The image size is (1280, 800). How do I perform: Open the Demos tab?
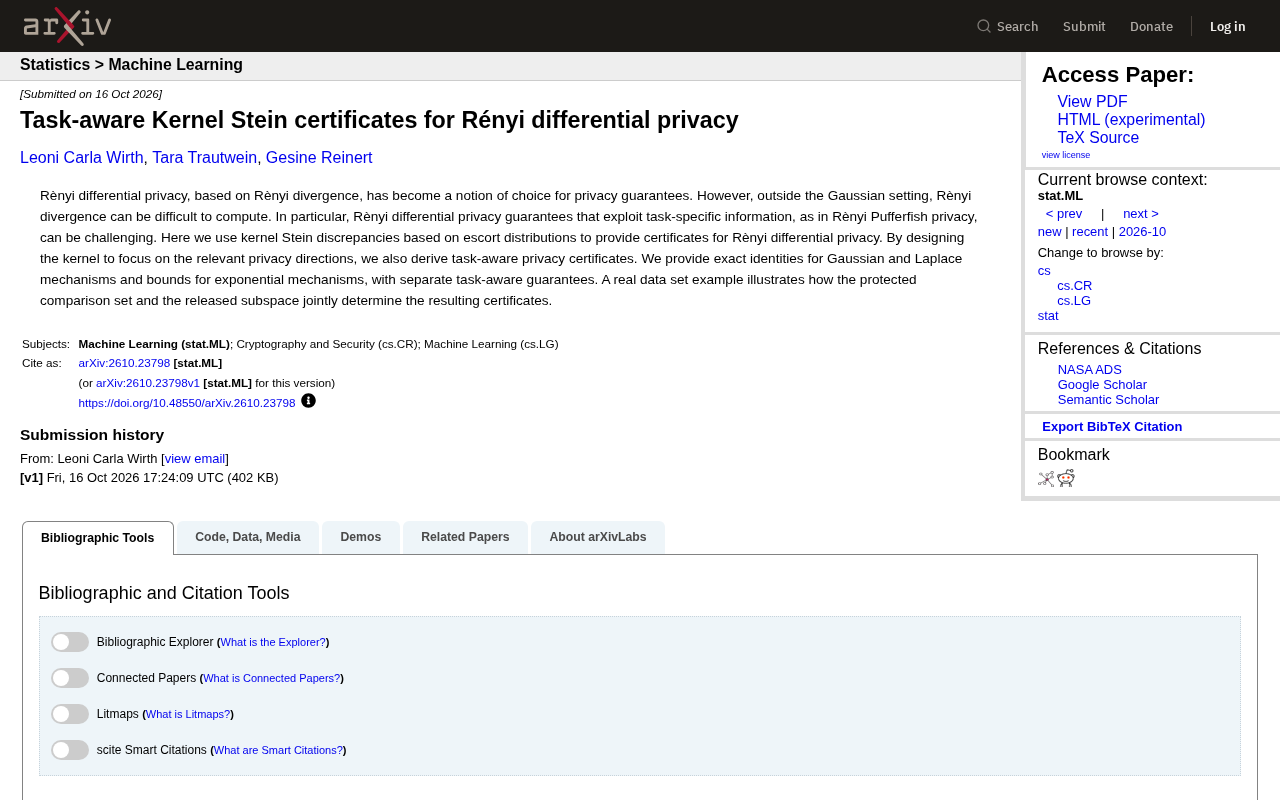coord(361,537)
